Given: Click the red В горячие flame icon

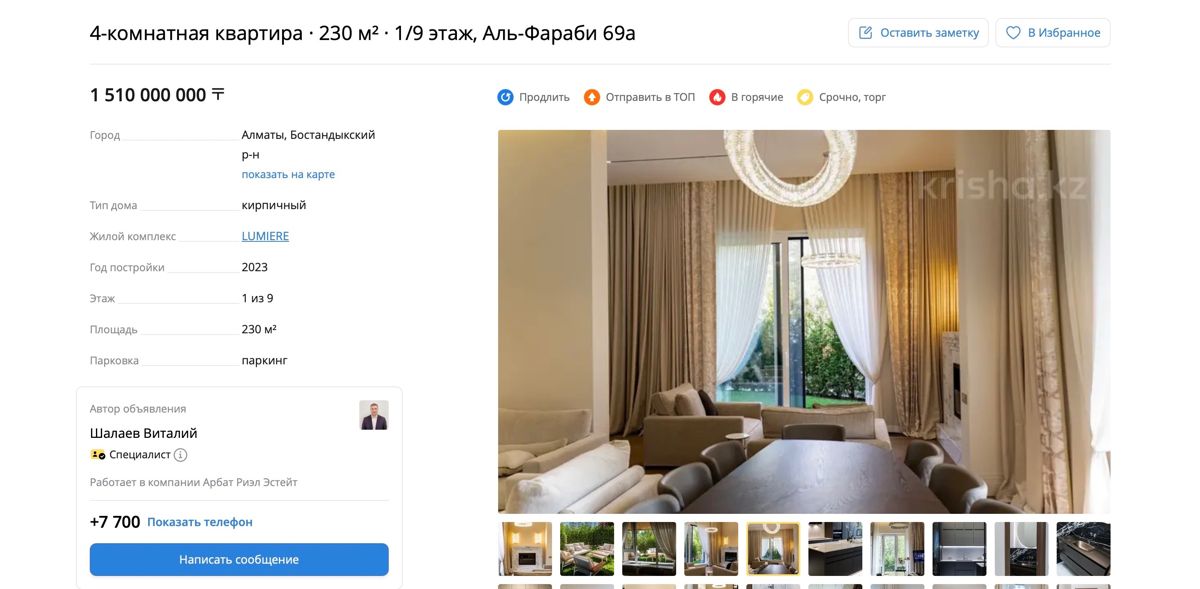Looking at the screenshot, I should click(x=717, y=97).
